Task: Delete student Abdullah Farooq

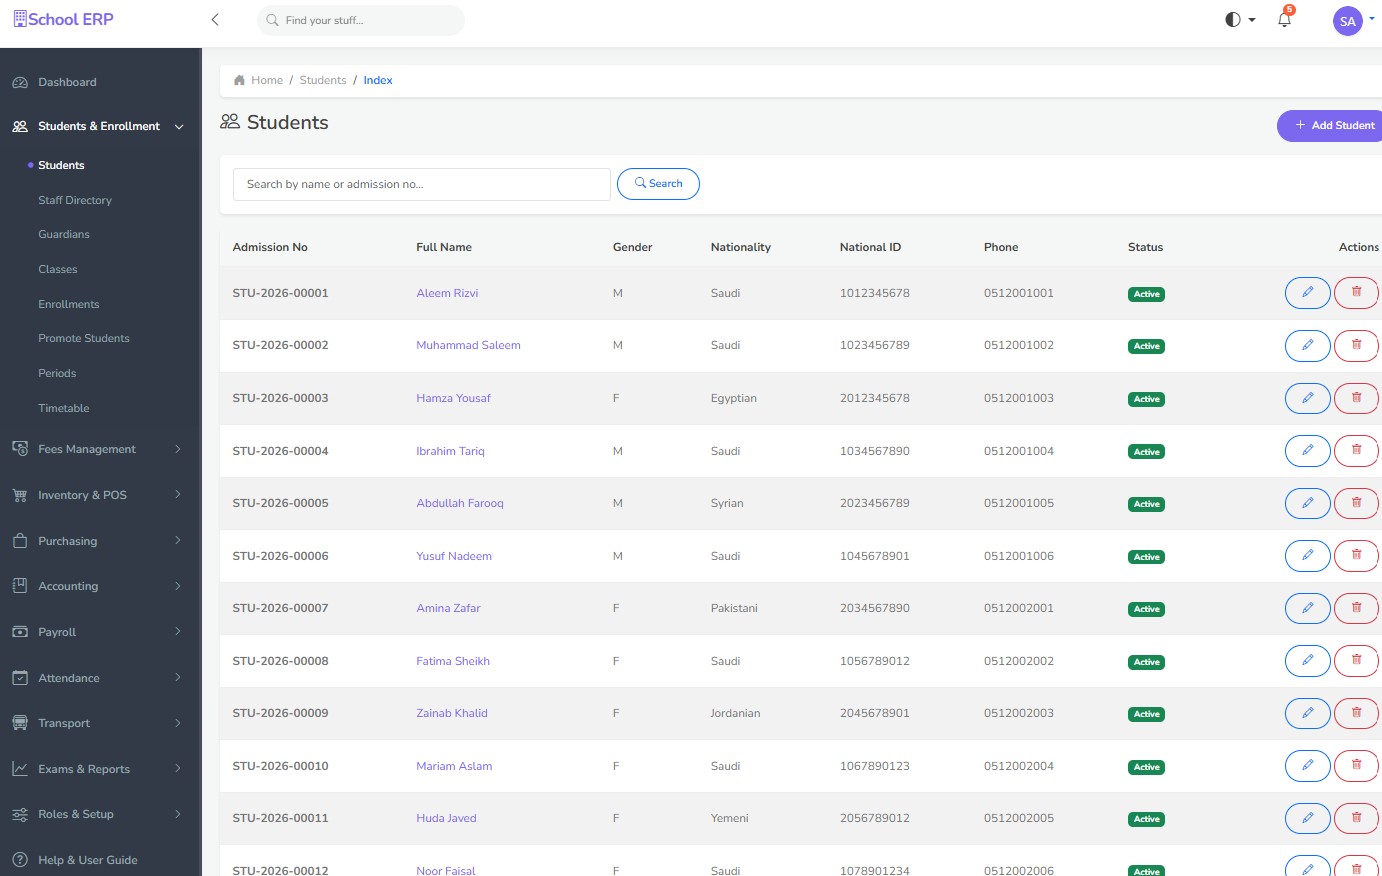Action: 1356,503
